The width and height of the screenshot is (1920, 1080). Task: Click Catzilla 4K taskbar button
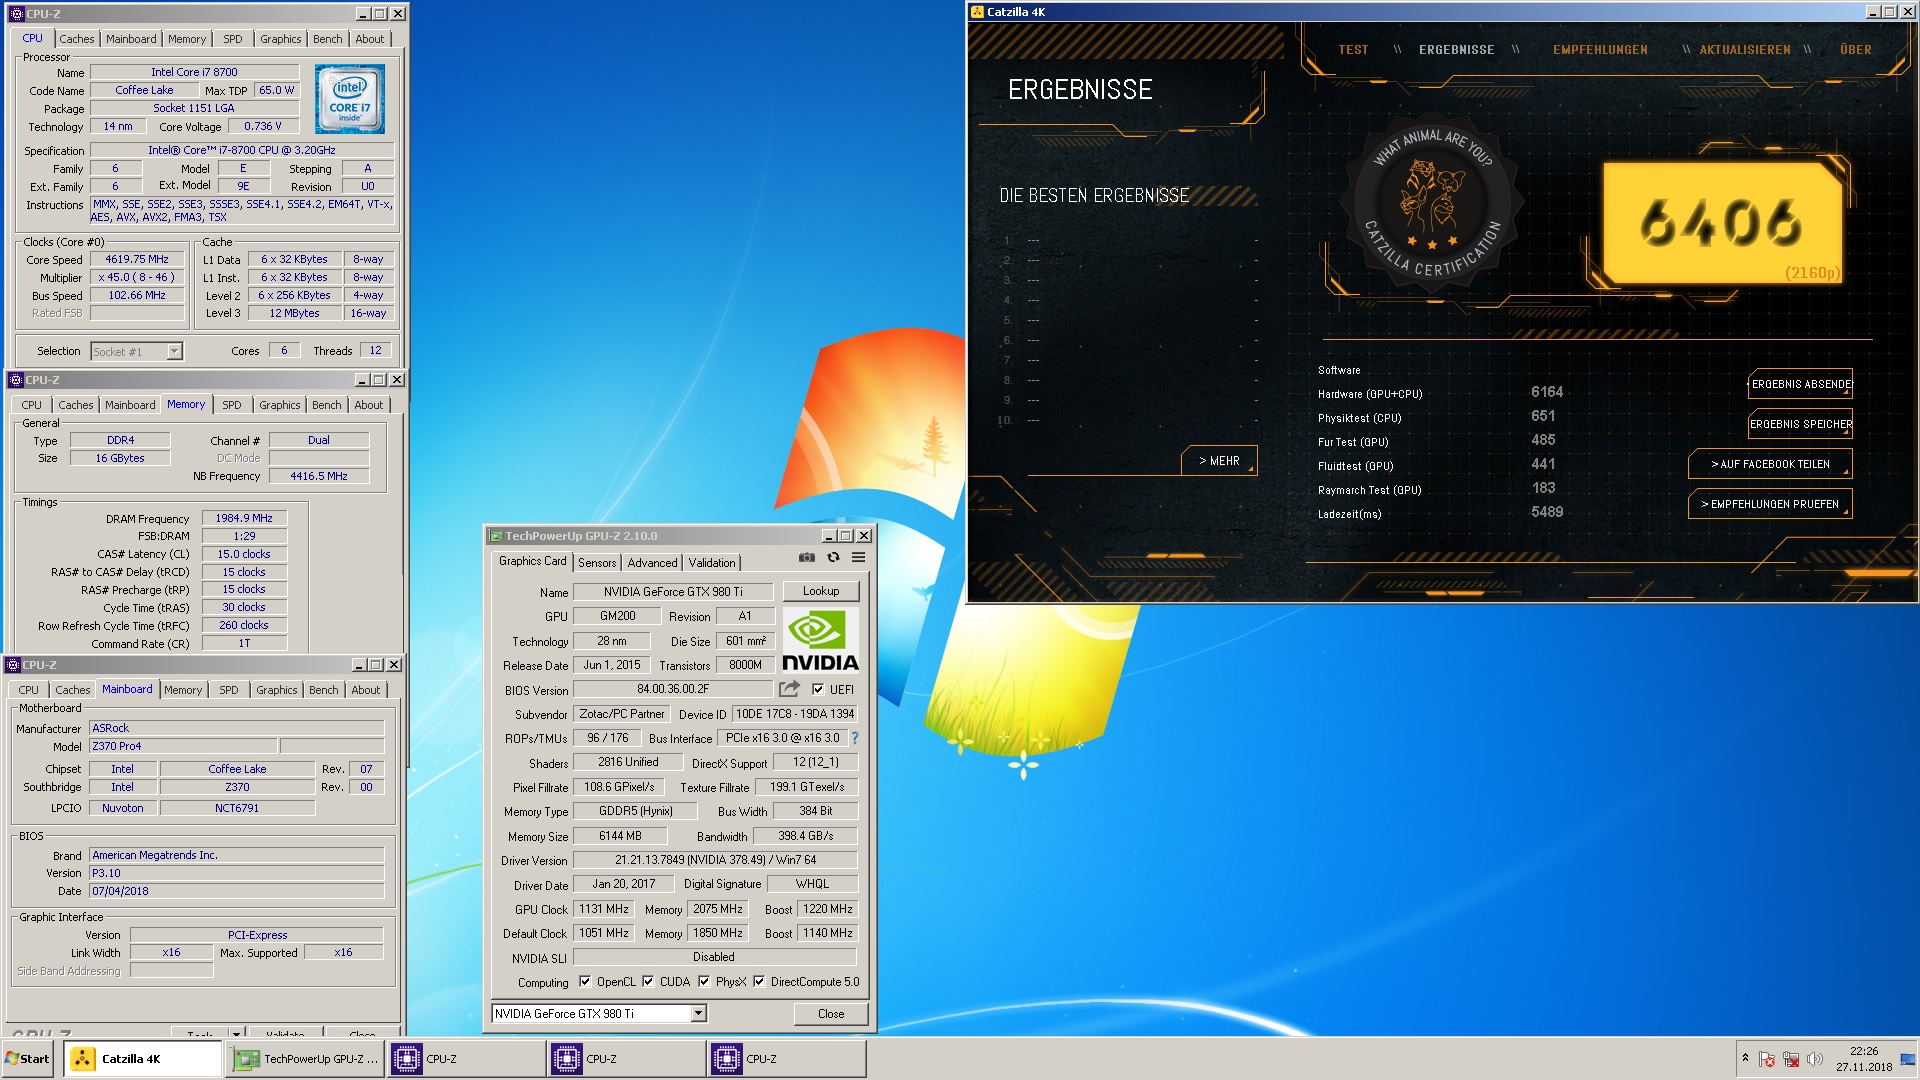click(x=143, y=1059)
